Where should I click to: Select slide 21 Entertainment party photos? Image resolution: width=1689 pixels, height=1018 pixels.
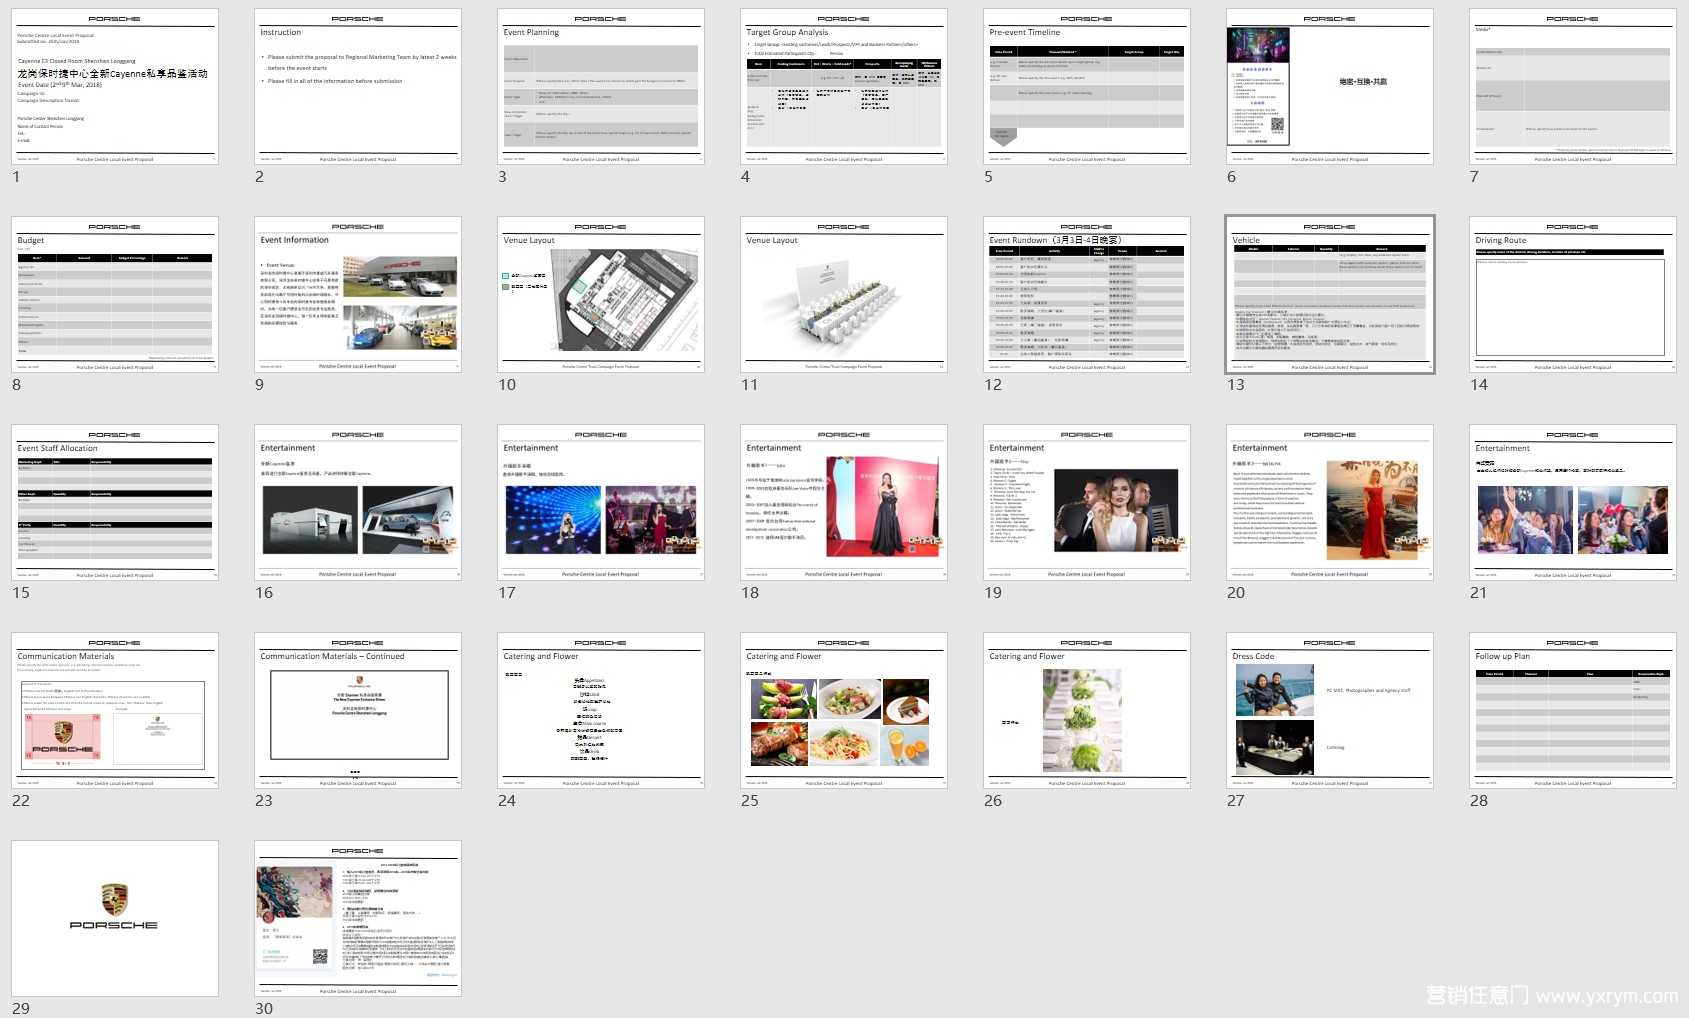(1573, 503)
